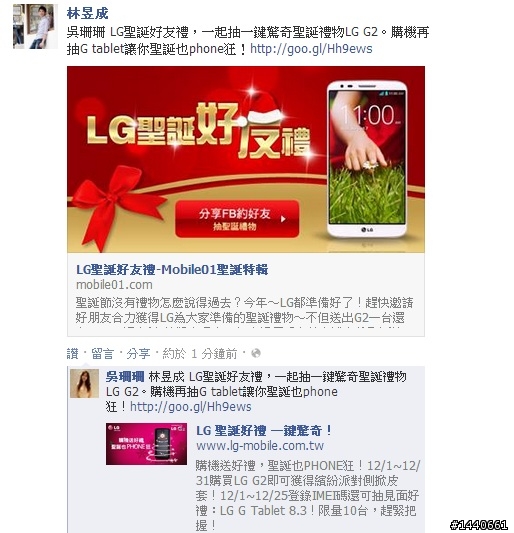Click the www.lg-mobile.com.tw domain link
The height and width of the screenshot is (533, 514).
[x=260, y=446]
